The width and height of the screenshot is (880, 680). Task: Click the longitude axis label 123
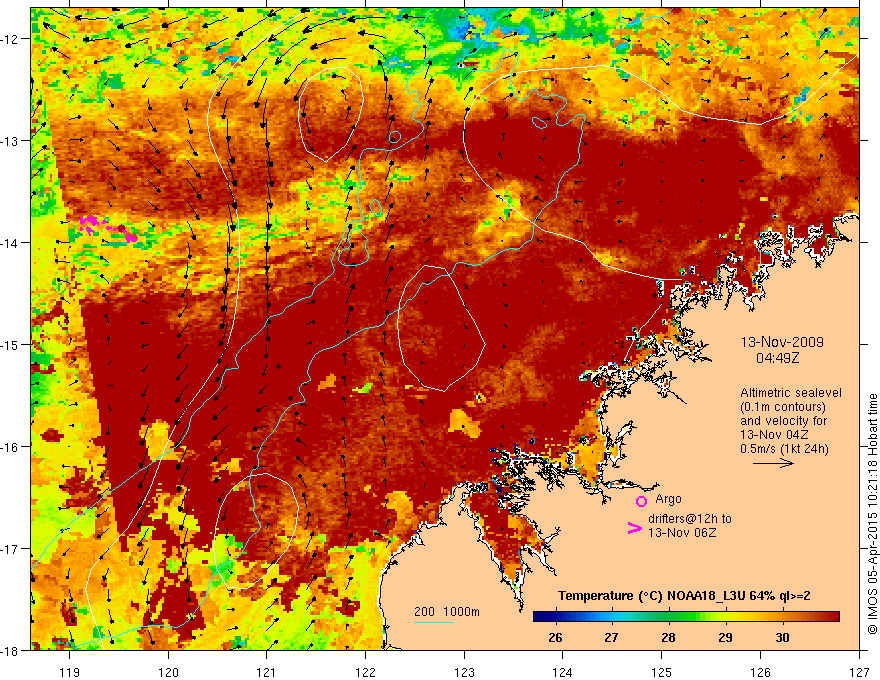tap(464, 672)
